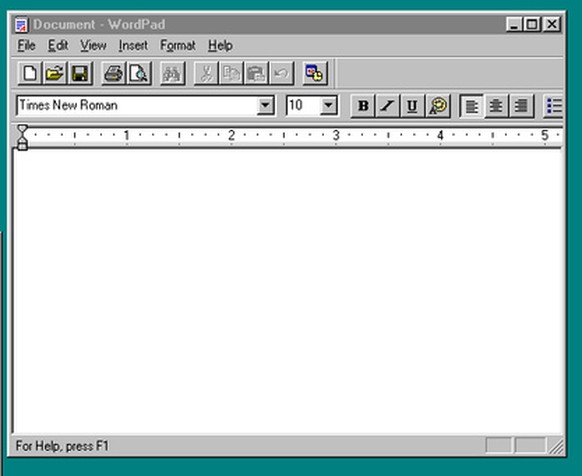Screen dimensions: 582x476
Task: Click the Cut scissors icon
Action: pos(206,73)
